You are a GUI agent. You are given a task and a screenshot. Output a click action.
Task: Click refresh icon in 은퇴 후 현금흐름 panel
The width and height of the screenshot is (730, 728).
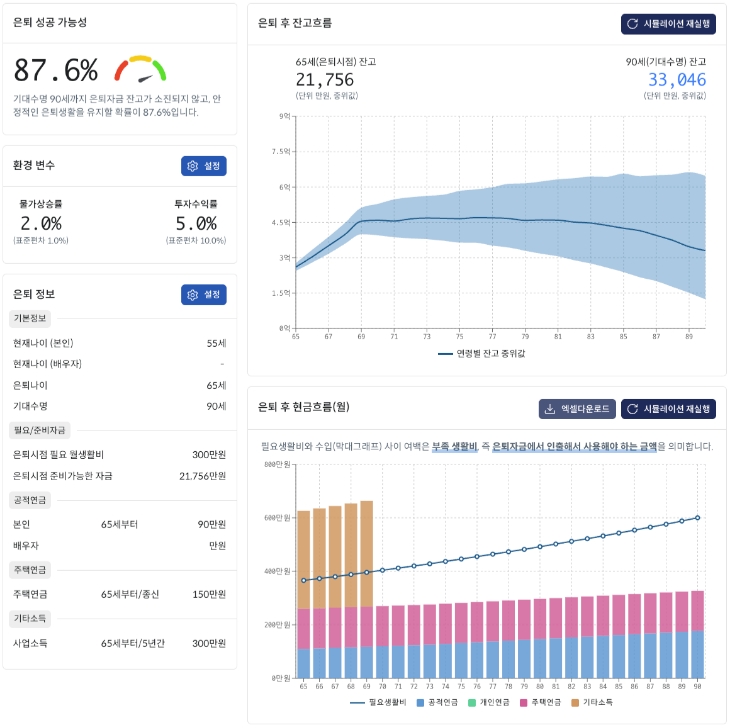[x=631, y=409]
